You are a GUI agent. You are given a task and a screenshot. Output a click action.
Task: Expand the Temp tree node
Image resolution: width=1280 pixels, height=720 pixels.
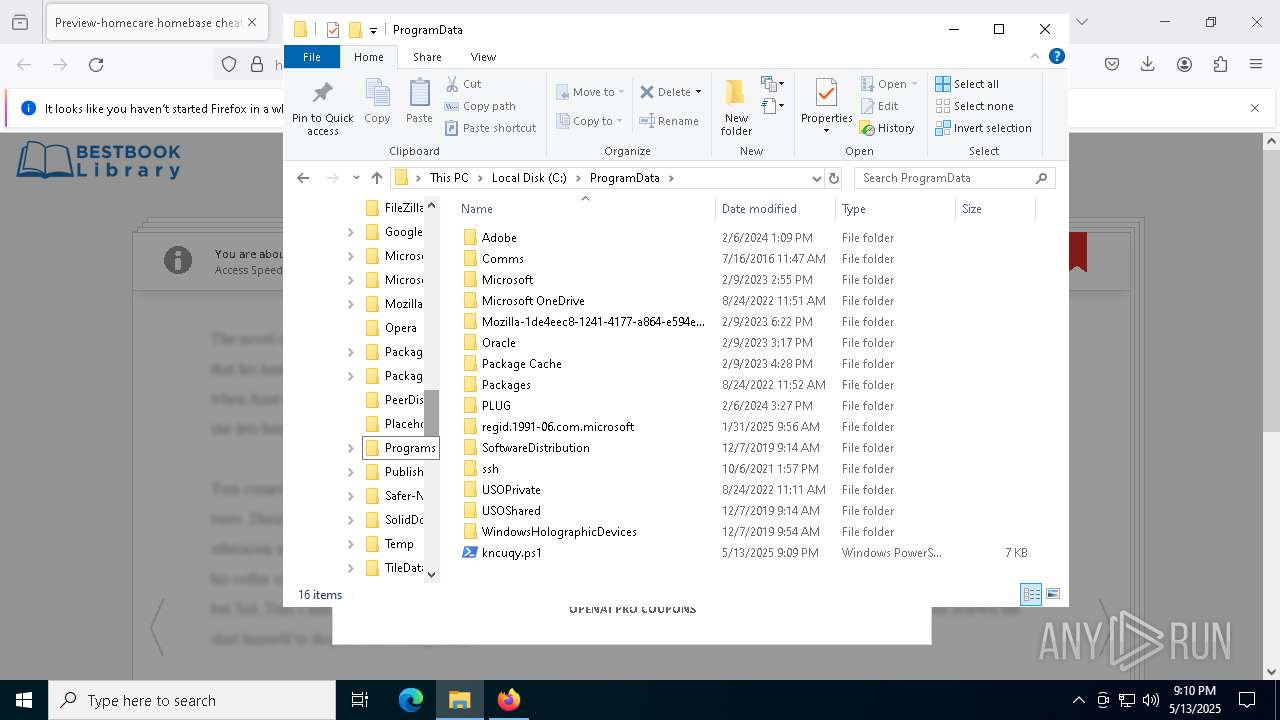click(x=350, y=544)
